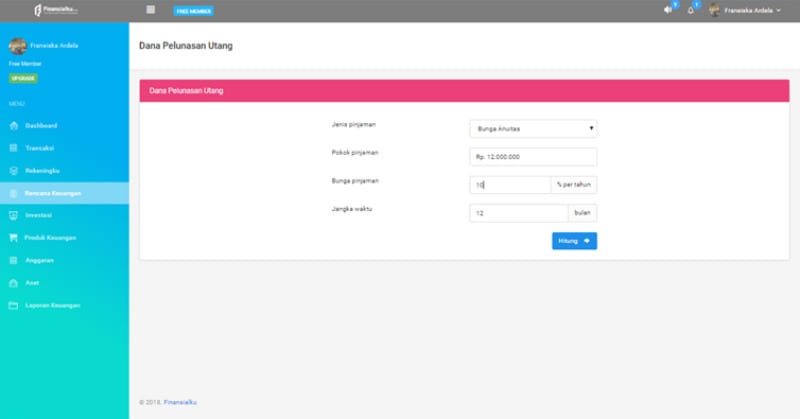Screen dimensions: 800x419
Task: Click the Laporan Keuangan folder icon
Action: click(14, 305)
